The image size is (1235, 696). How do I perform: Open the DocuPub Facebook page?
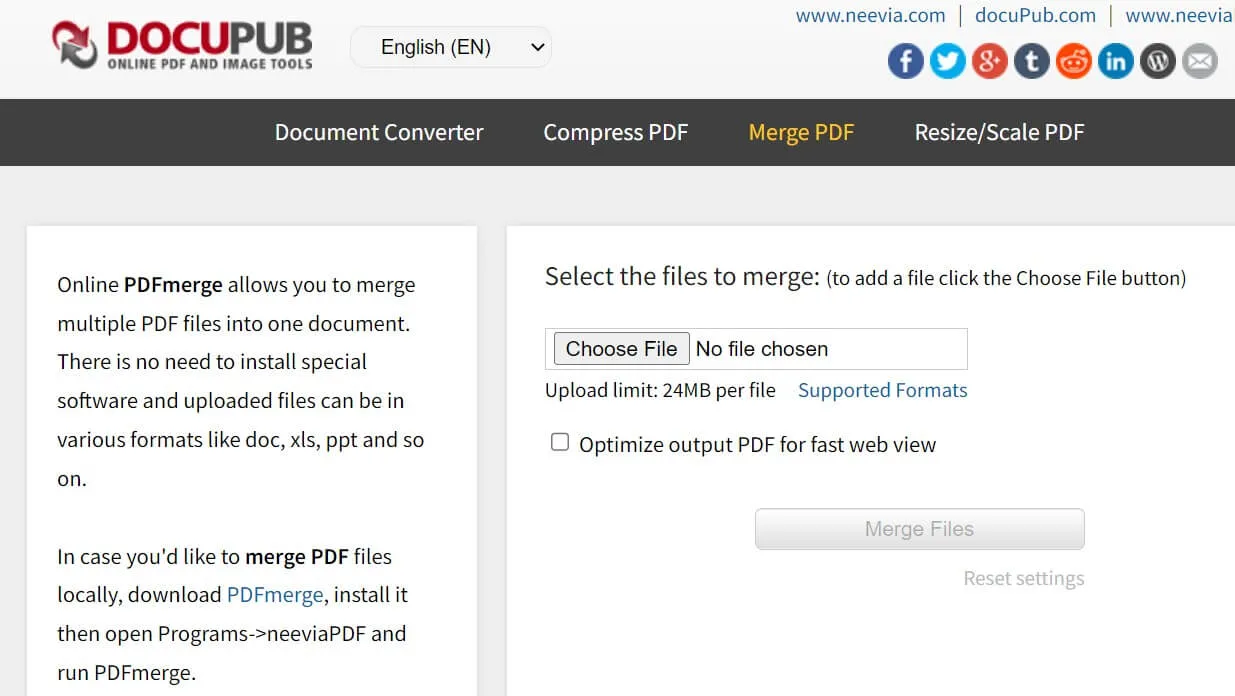(905, 61)
